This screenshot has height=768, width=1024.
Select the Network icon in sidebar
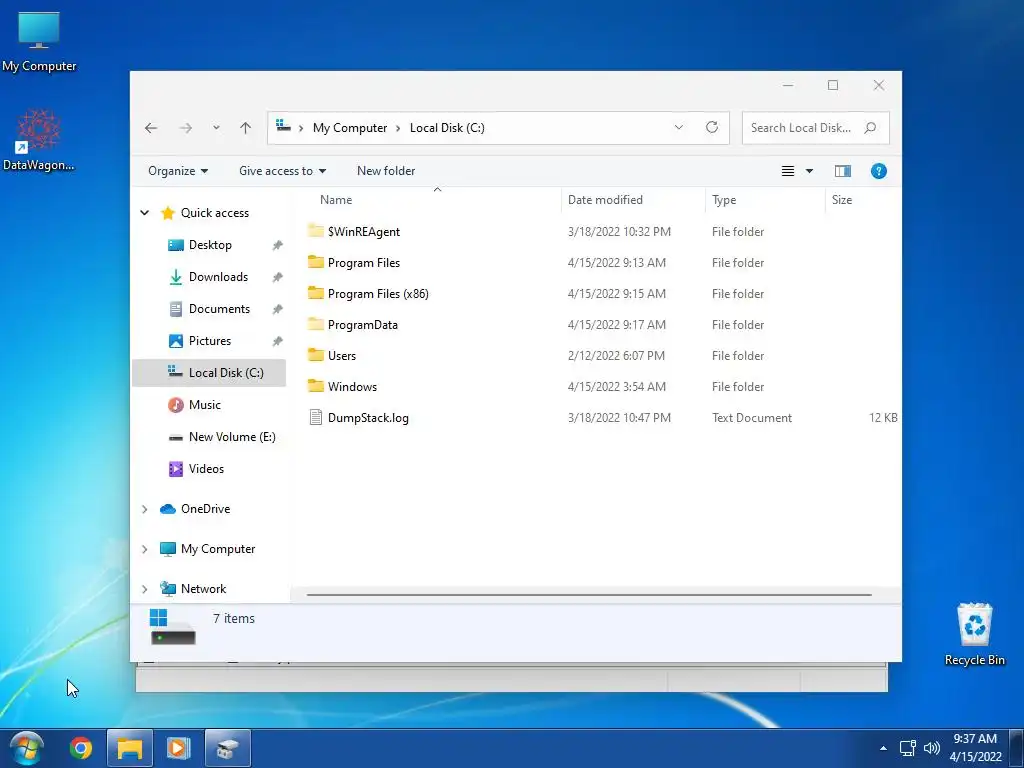point(168,588)
